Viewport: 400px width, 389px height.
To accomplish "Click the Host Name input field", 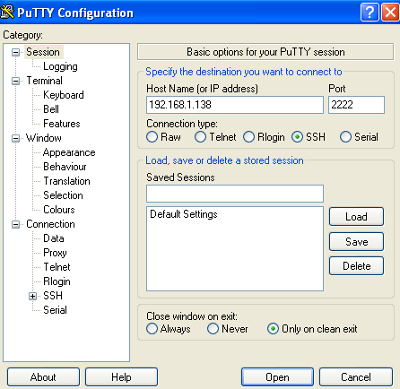I will pyautogui.click(x=235, y=105).
